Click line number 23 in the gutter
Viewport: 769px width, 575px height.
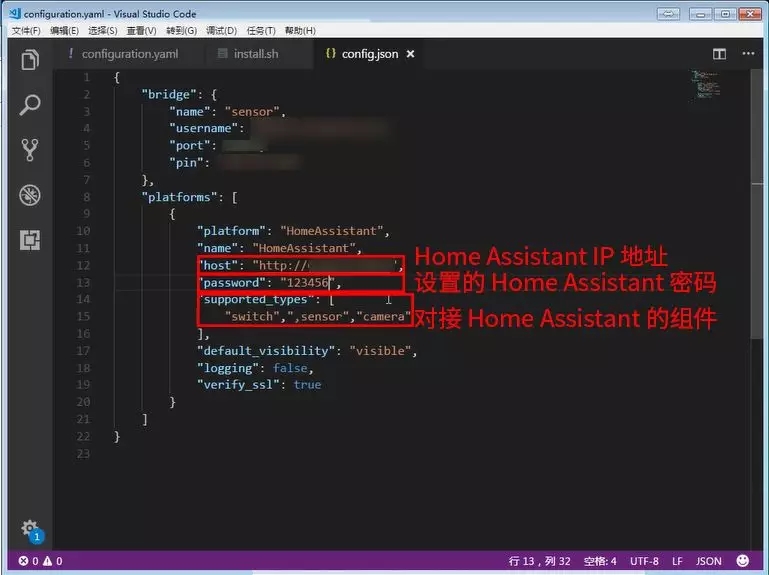[x=83, y=454]
